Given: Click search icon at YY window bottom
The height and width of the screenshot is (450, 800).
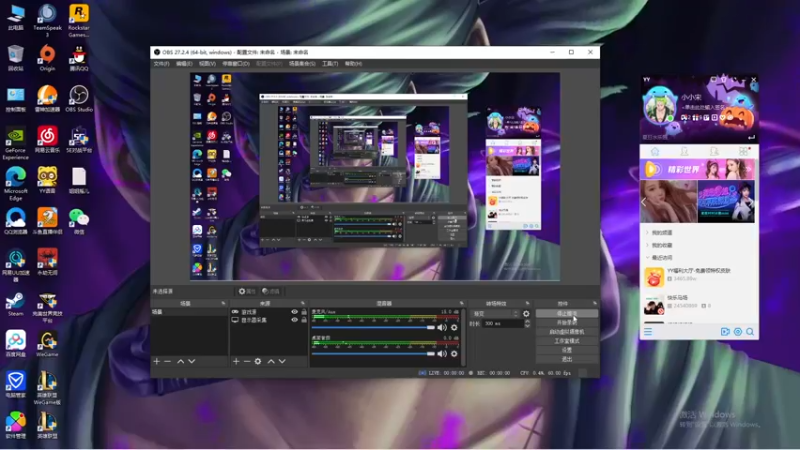Looking at the screenshot, I should pos(750,332).
